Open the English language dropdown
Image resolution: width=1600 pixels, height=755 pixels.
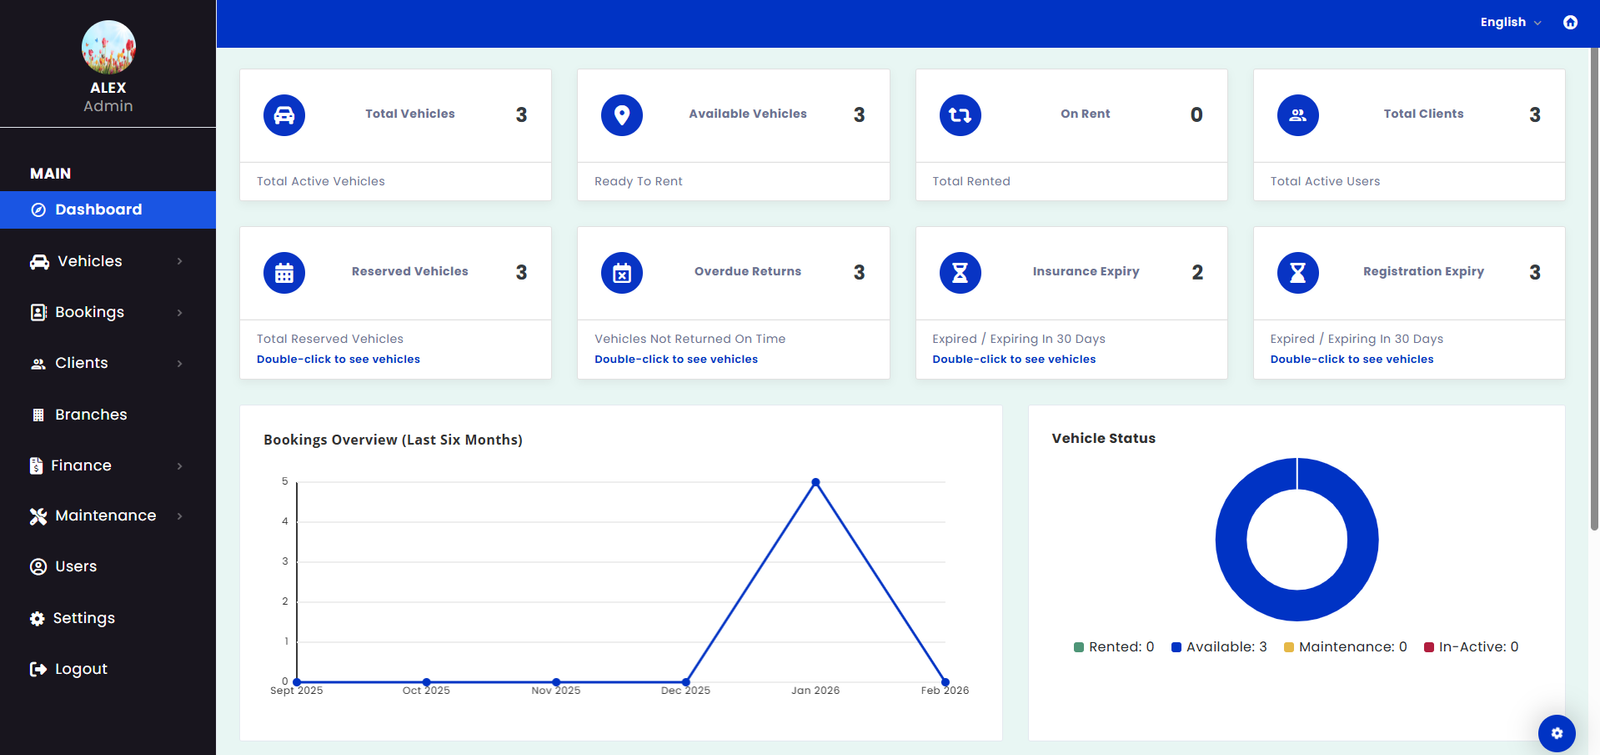pyautogui.click(x=1510, y=22)
